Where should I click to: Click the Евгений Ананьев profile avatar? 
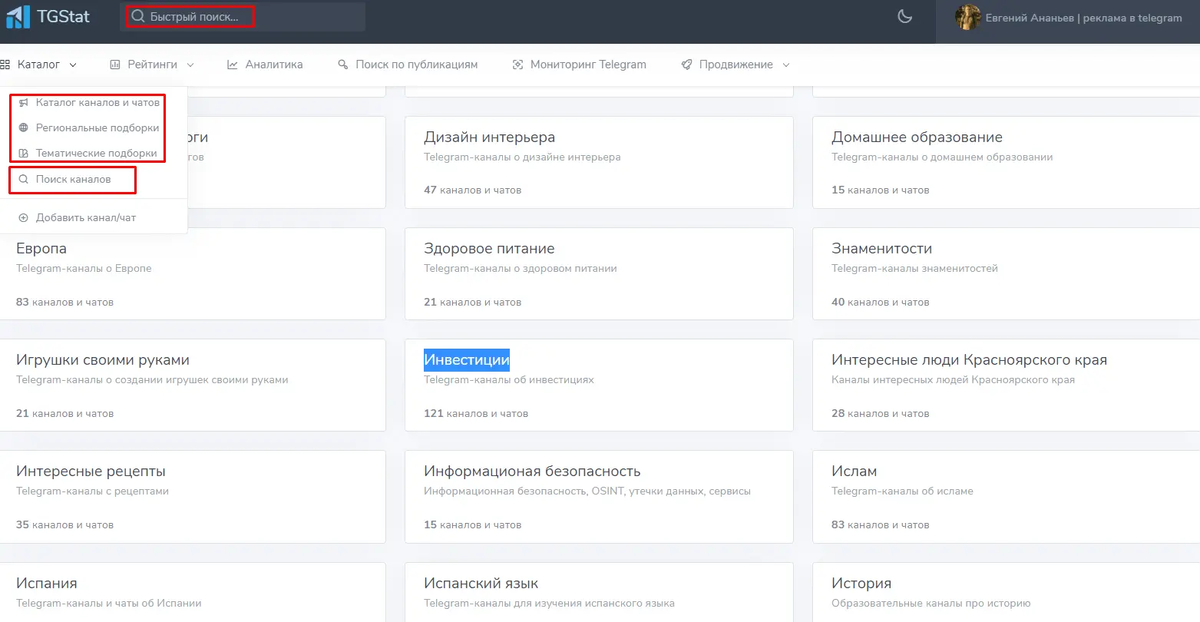tap(968, 16)
